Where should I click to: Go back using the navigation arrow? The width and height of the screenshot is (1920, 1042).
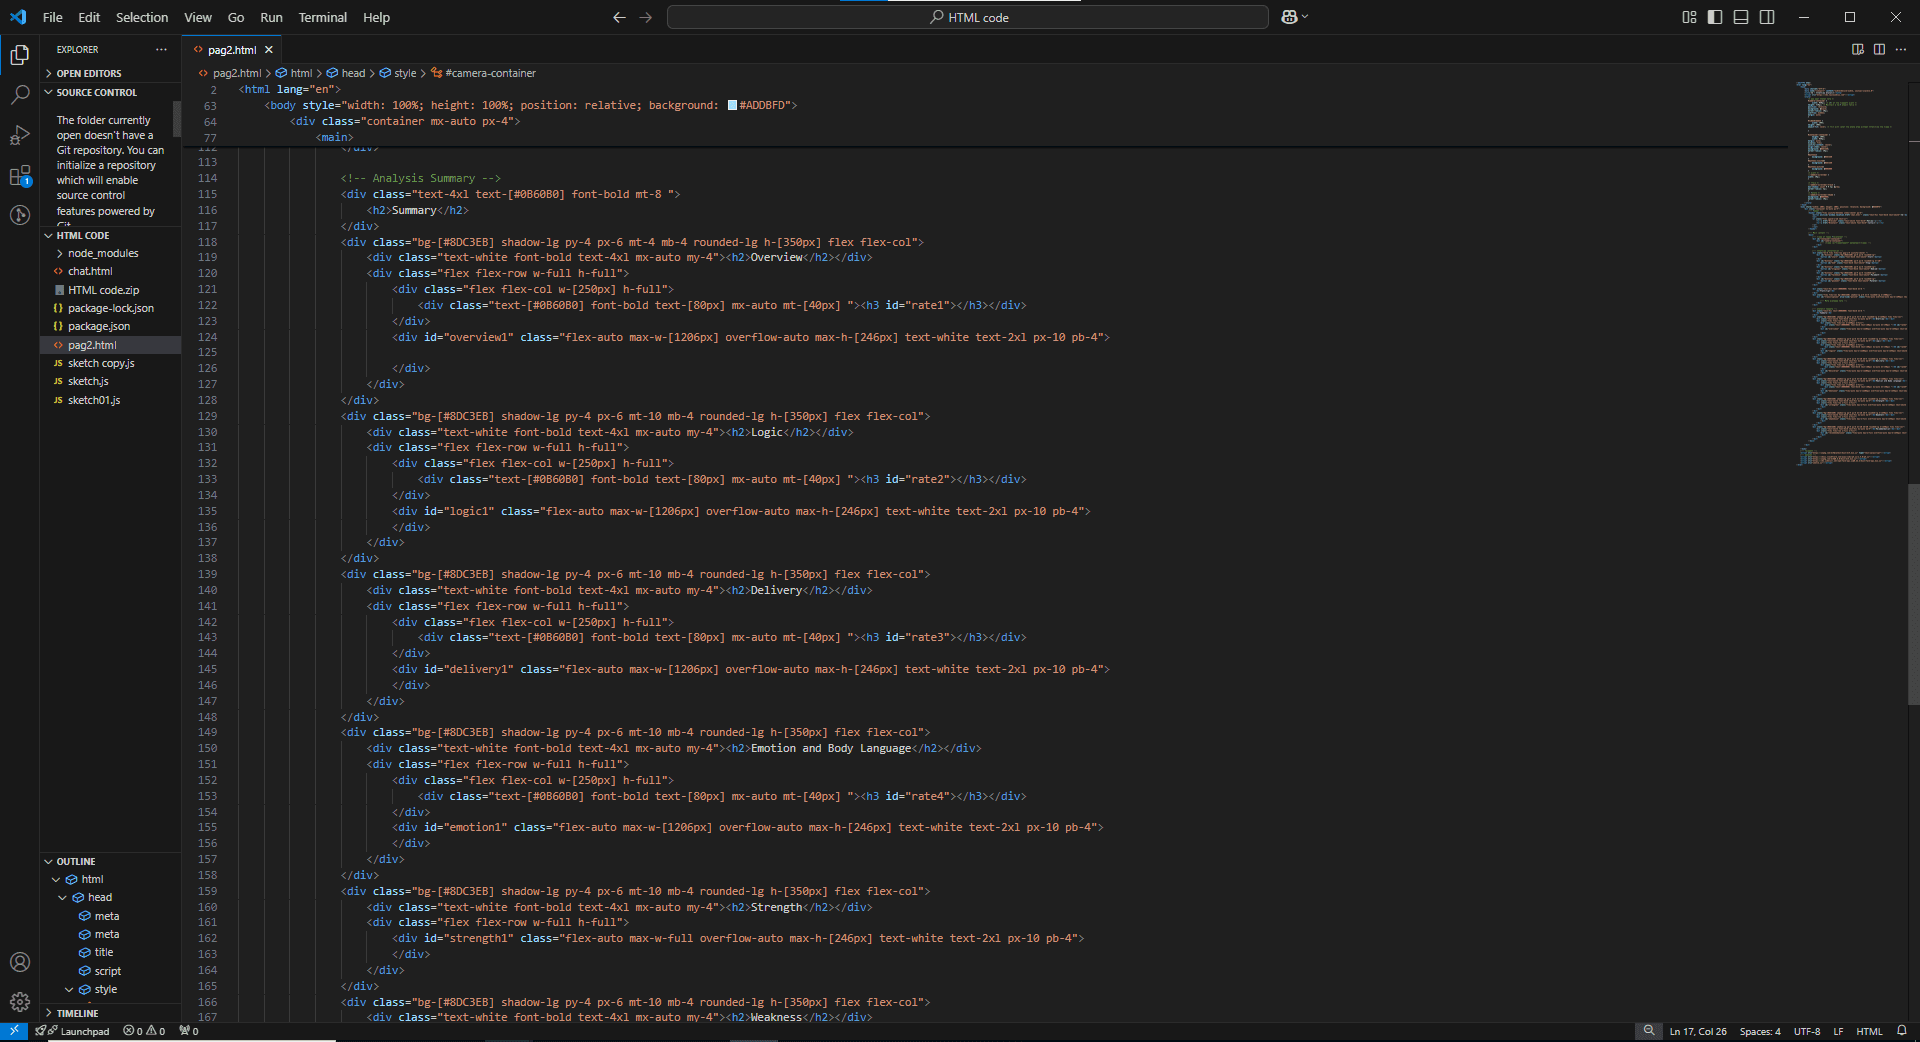coord(619,17)
